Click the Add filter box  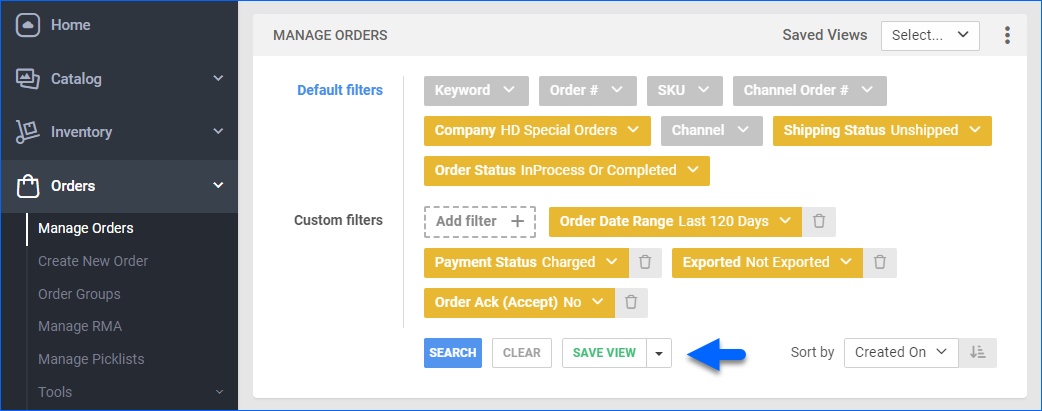click(479, 221)
